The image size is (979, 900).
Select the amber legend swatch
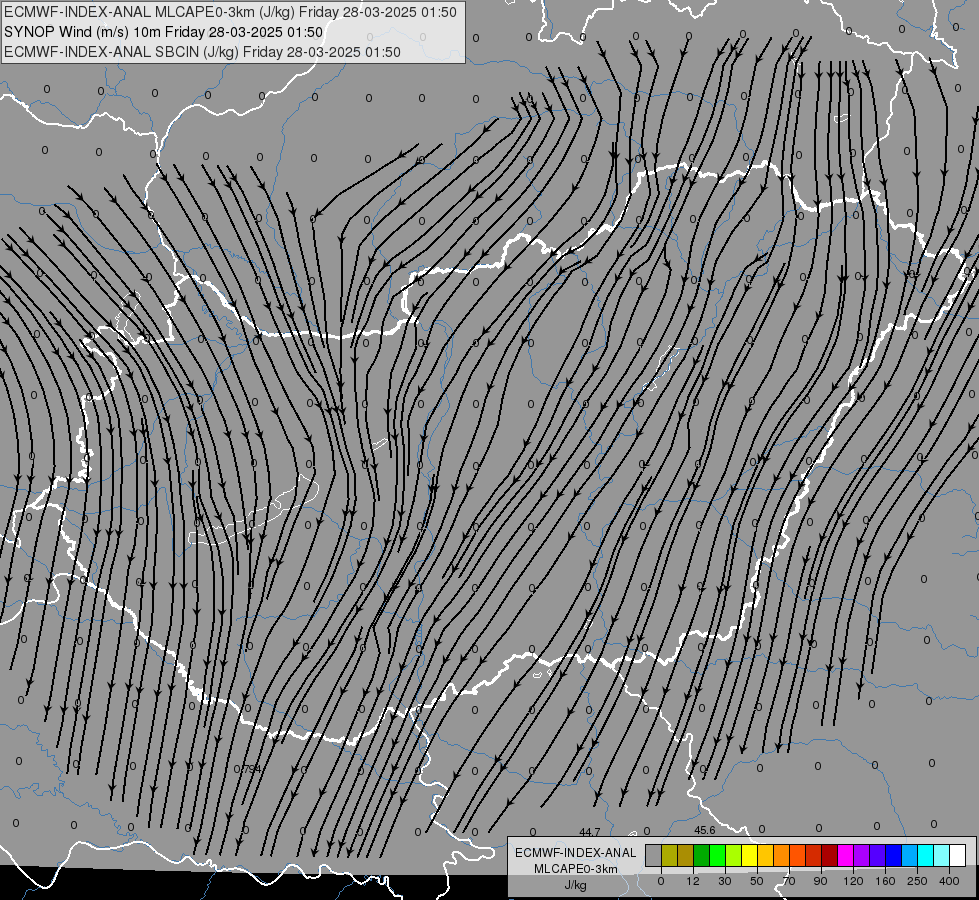click(x=765, y=855)
